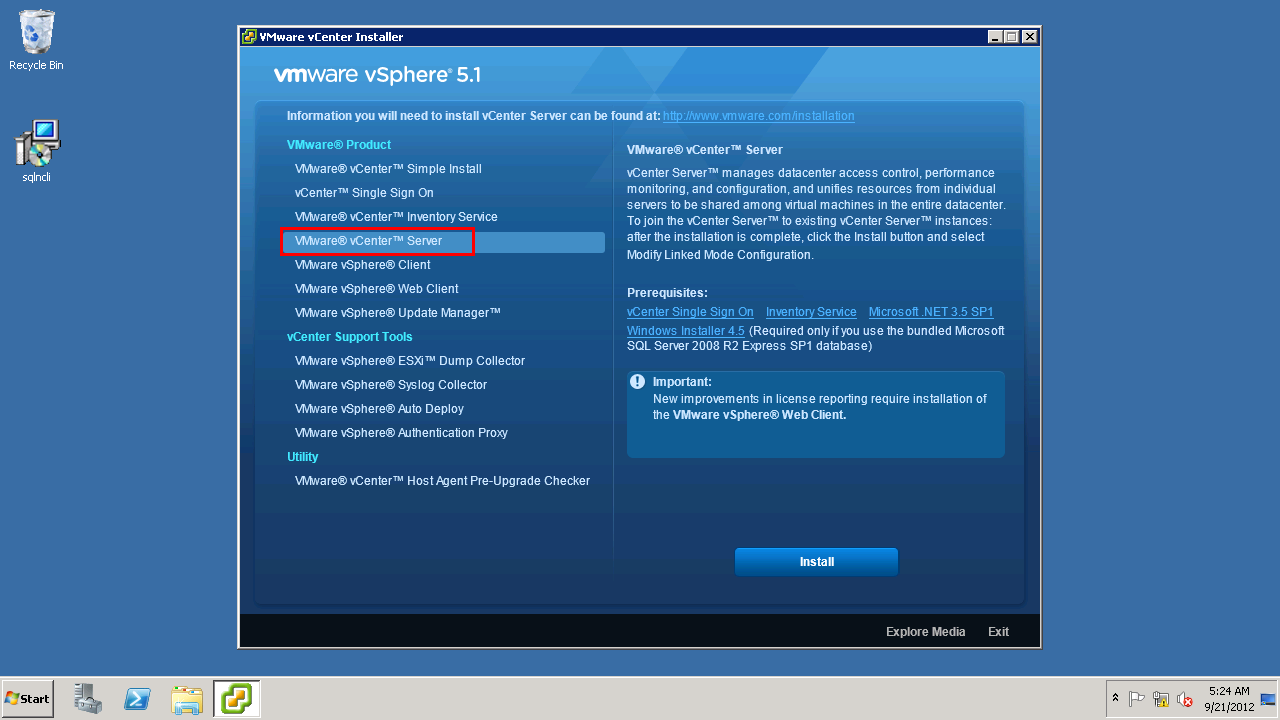Click the Microsoft .NET 3.5 SP1 prerequisite link
1280x720 pixels.
coord(930,312)
